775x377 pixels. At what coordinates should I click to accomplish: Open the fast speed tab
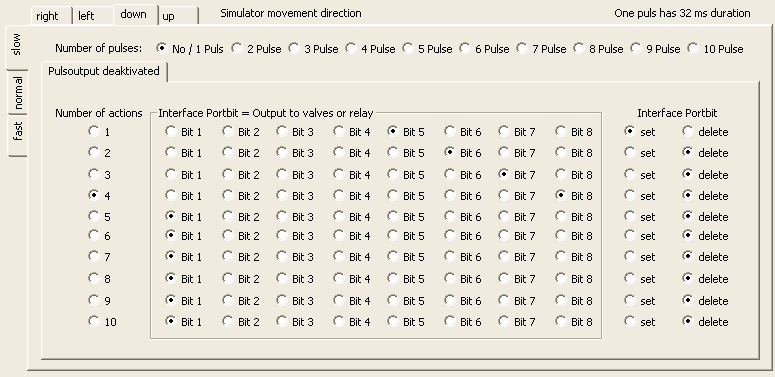(x=18, y=131)
